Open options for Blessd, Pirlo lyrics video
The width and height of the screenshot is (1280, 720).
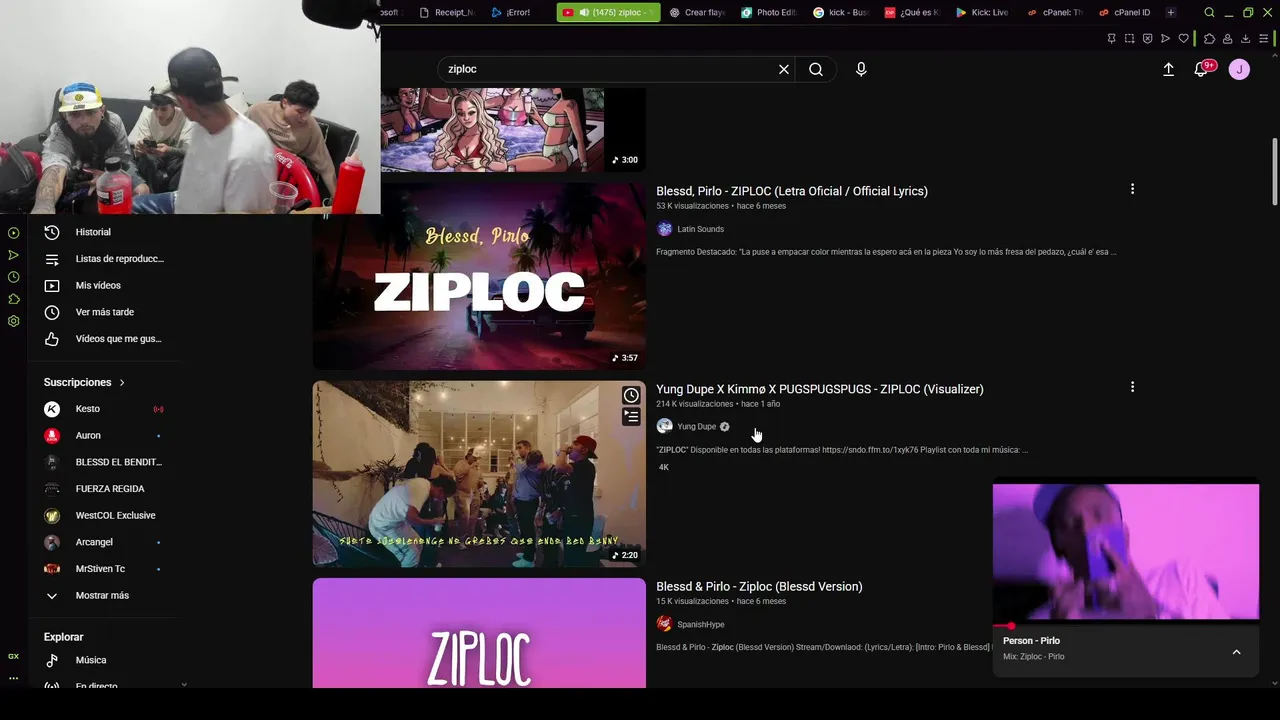click(x=1132, y=189)
